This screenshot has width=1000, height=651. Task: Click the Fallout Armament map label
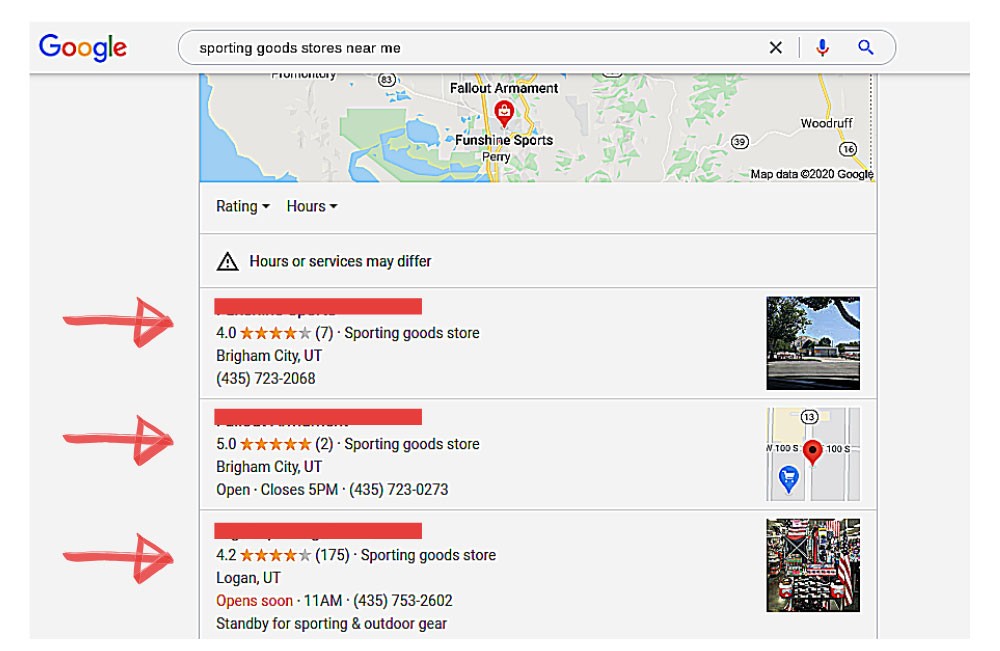504,88
